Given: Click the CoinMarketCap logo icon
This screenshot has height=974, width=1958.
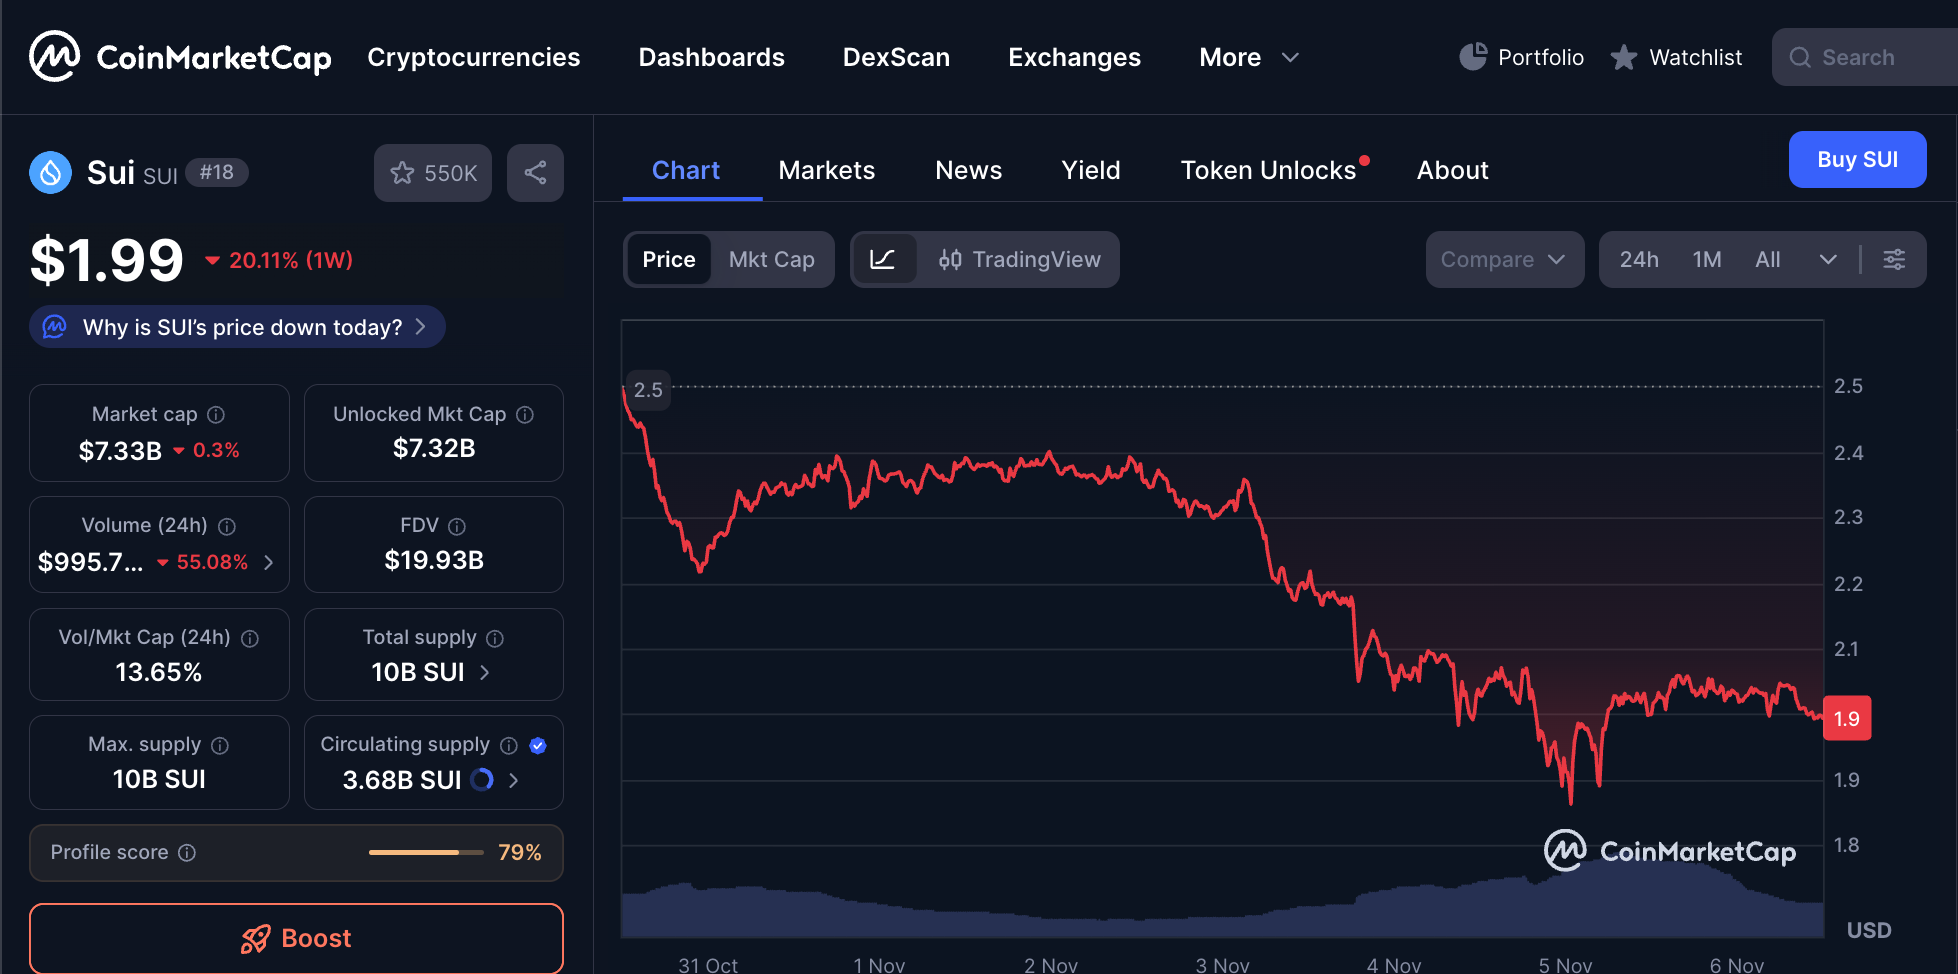Looking at the screenshot, I should click(x=54, y=56).
